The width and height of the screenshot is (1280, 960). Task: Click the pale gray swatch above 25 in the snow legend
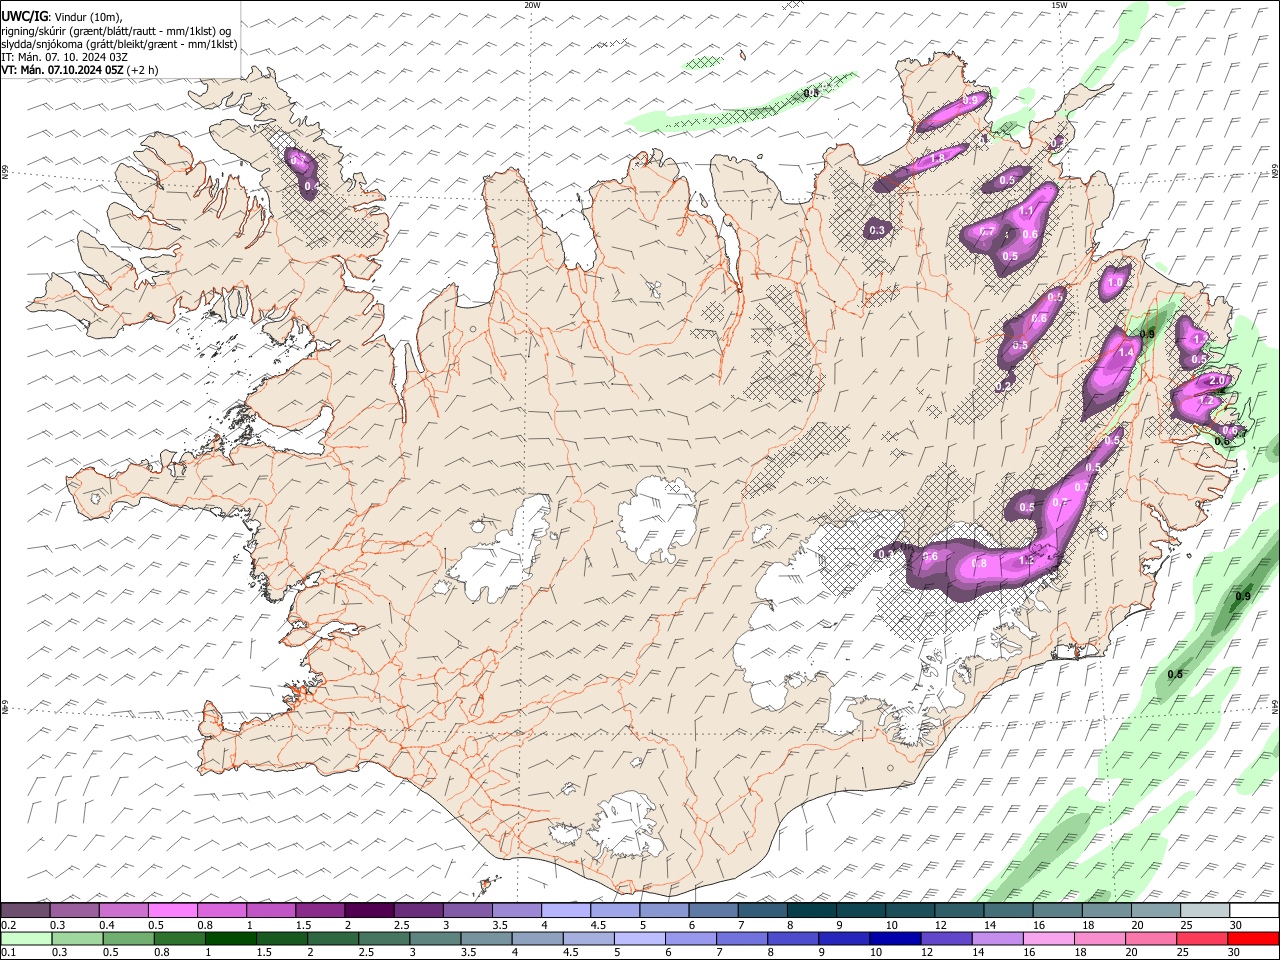coord(1203,911)
